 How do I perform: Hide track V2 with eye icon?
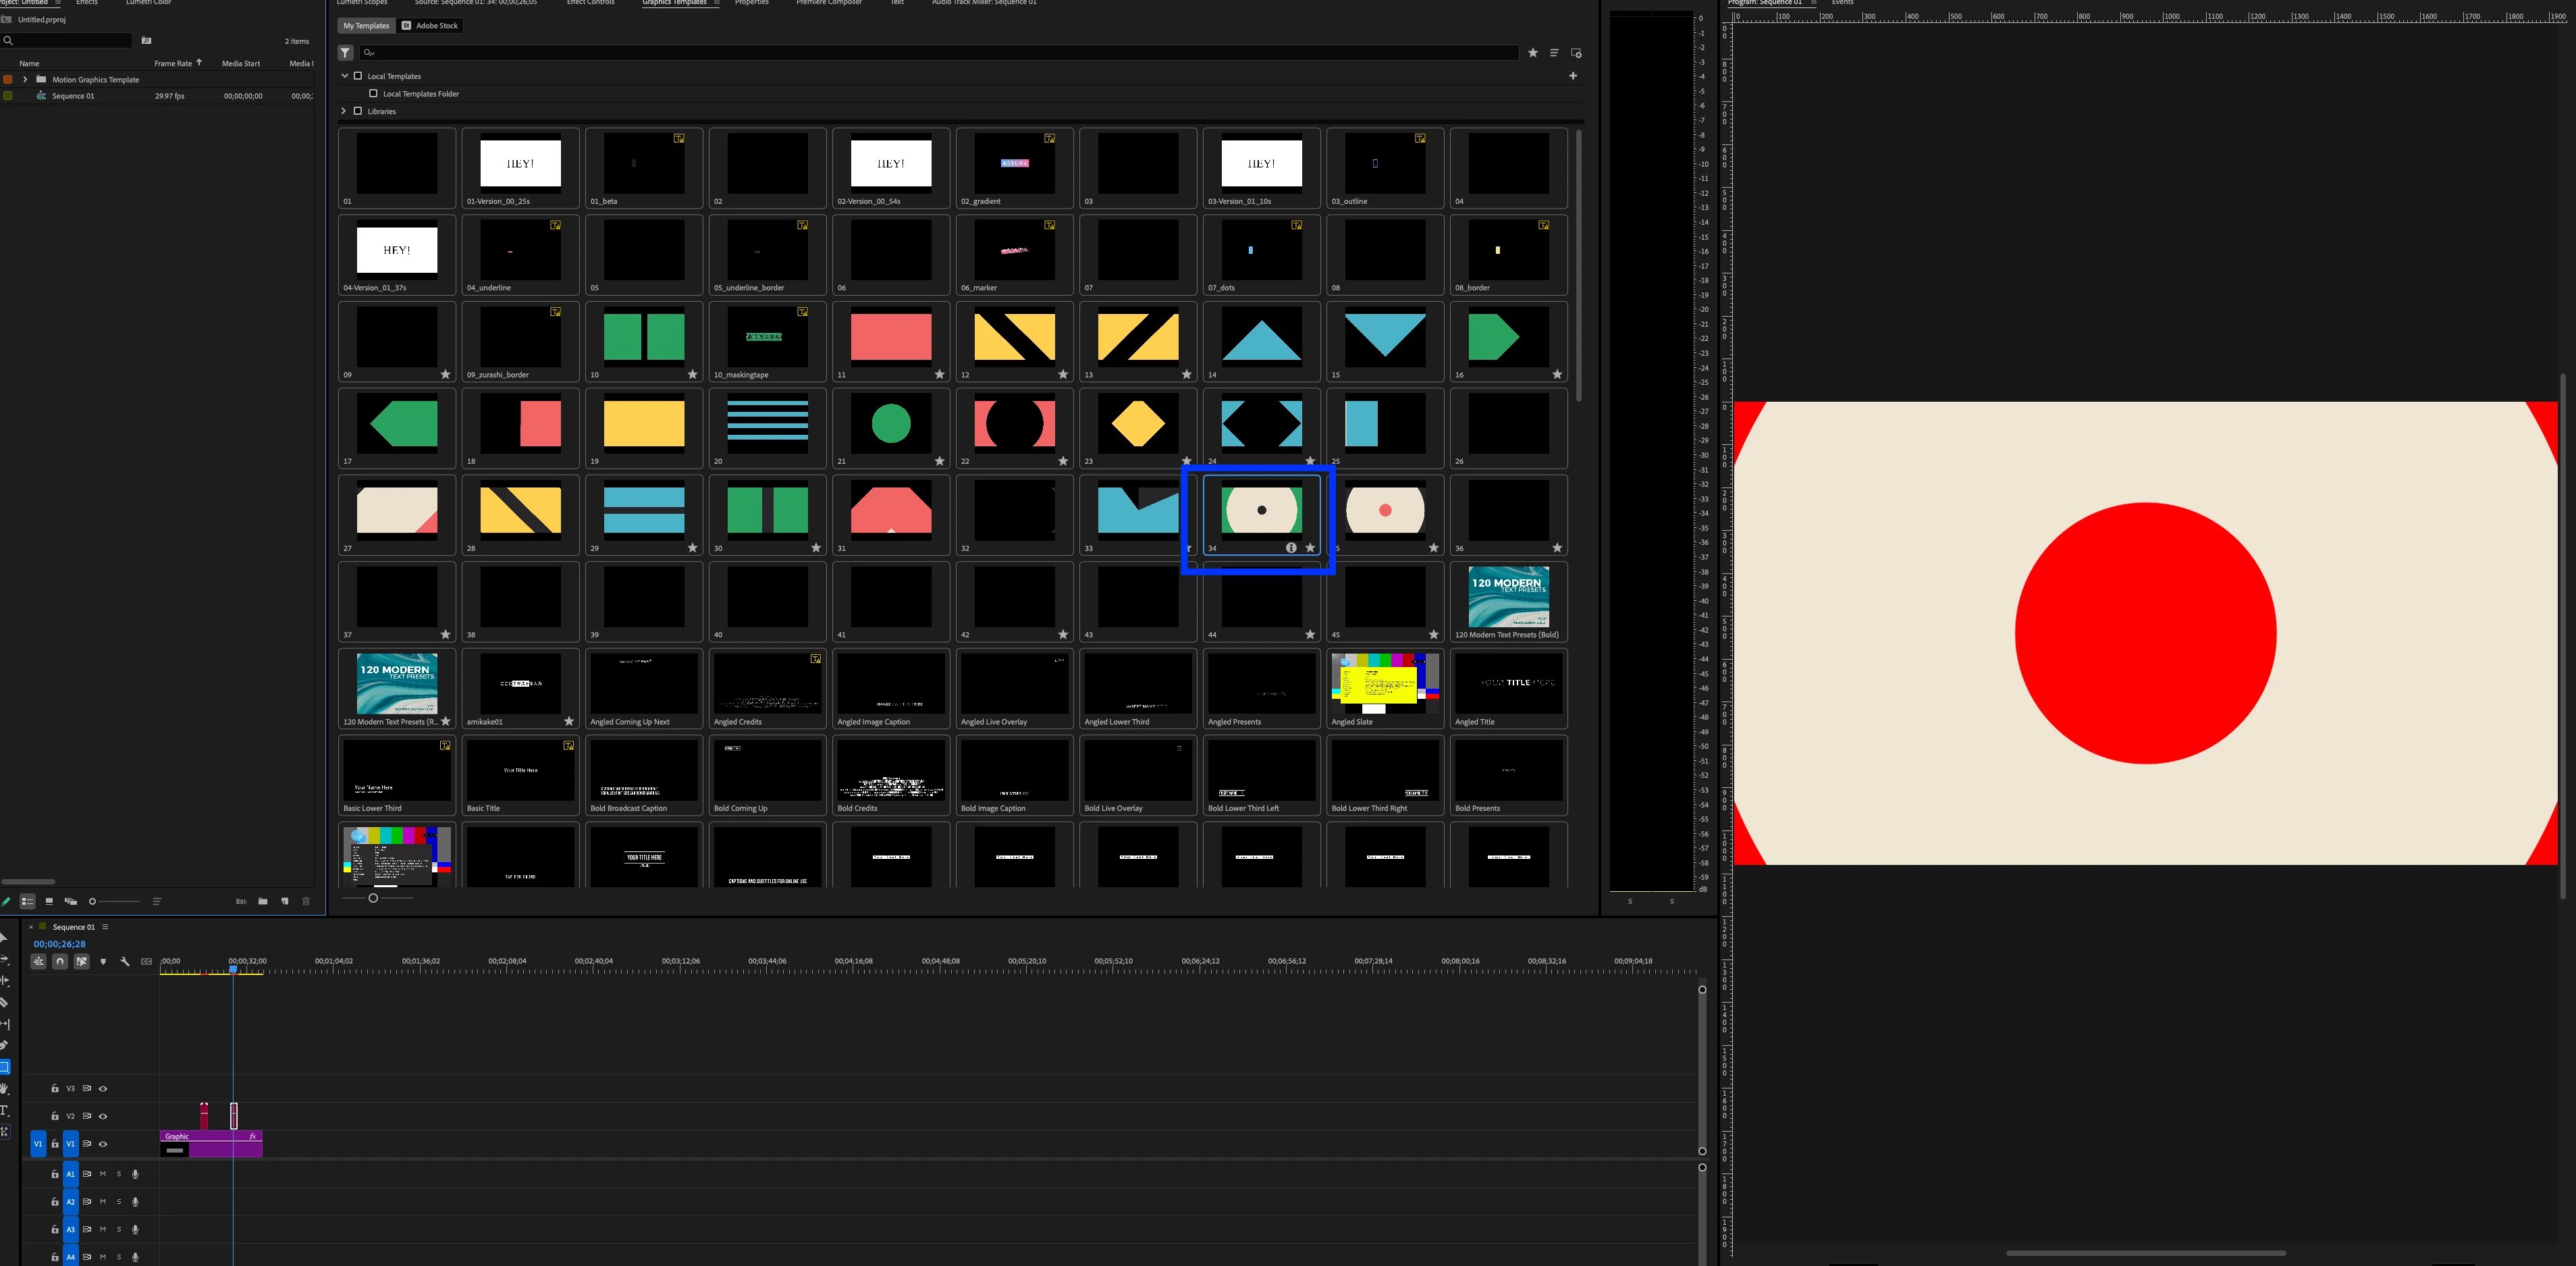tap(103, 1116)
